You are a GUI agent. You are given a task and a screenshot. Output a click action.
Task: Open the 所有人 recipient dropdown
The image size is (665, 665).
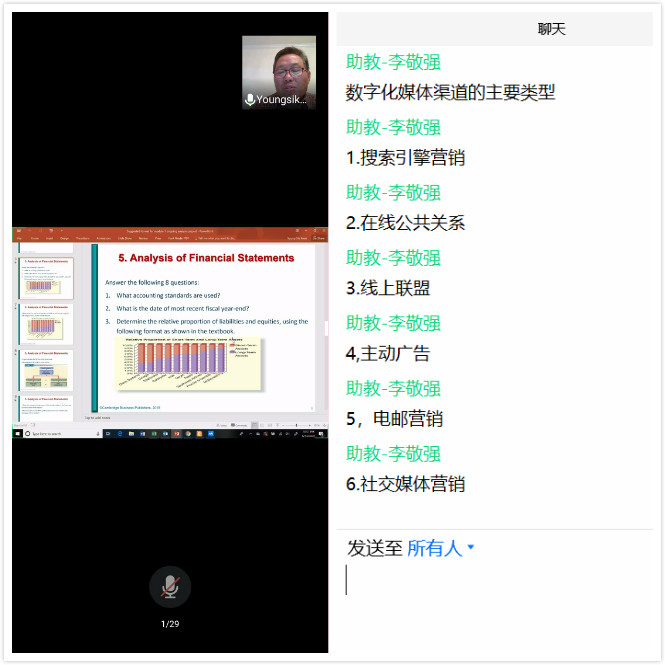(x=441, y=548)
